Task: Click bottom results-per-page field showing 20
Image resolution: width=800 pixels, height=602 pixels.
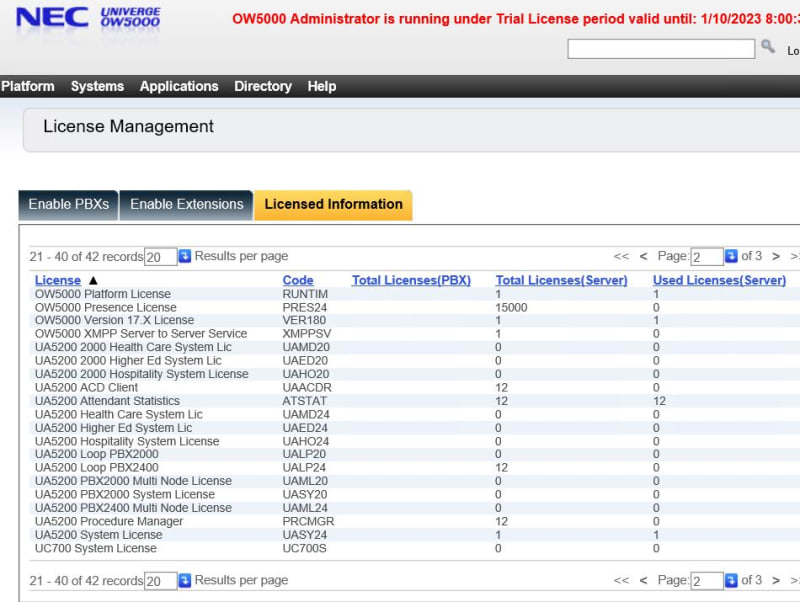Action: click(161, 581)
